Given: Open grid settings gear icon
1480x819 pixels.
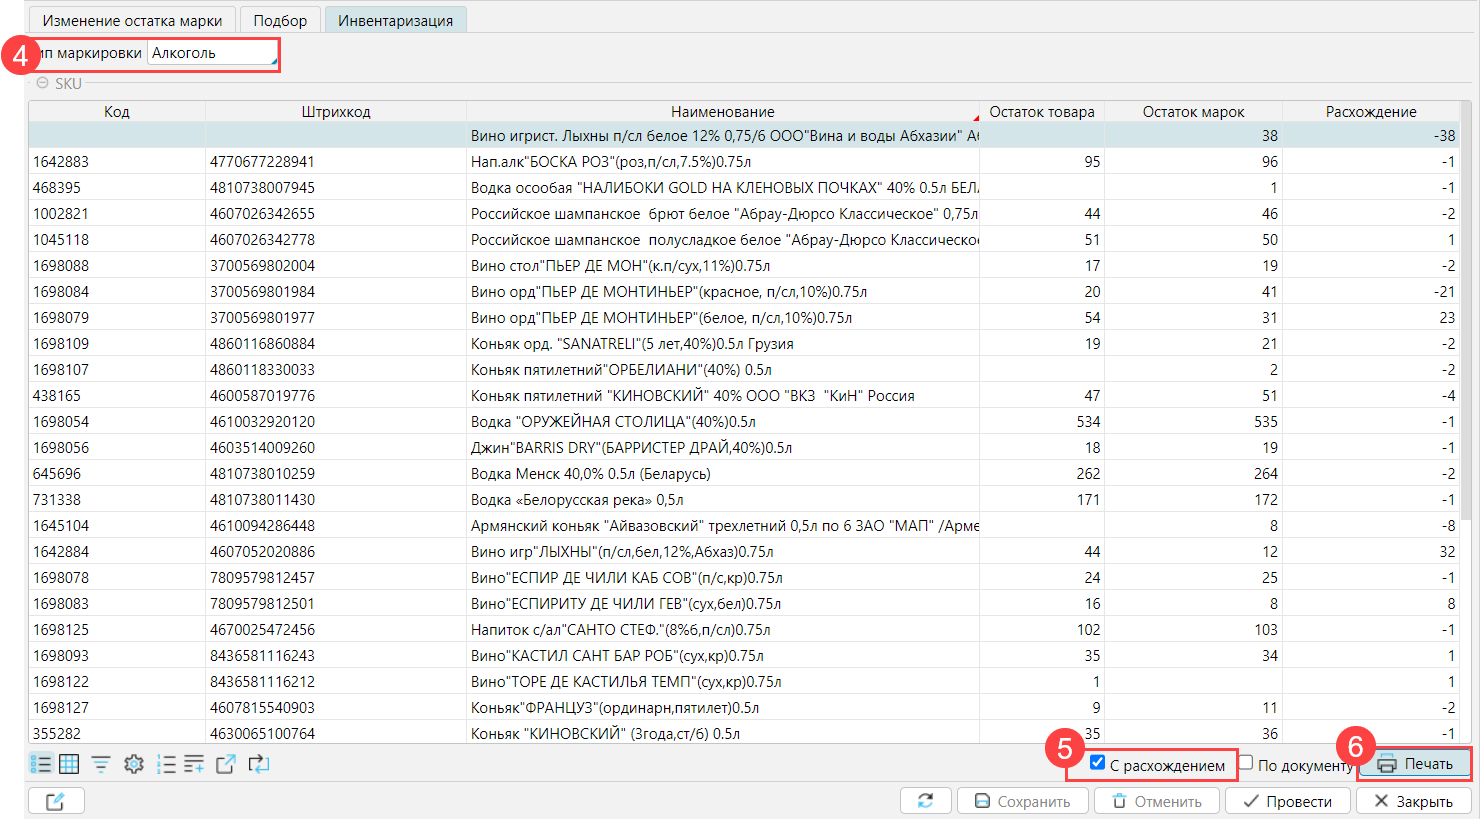Looking at the screenshot, I should 134,764.
